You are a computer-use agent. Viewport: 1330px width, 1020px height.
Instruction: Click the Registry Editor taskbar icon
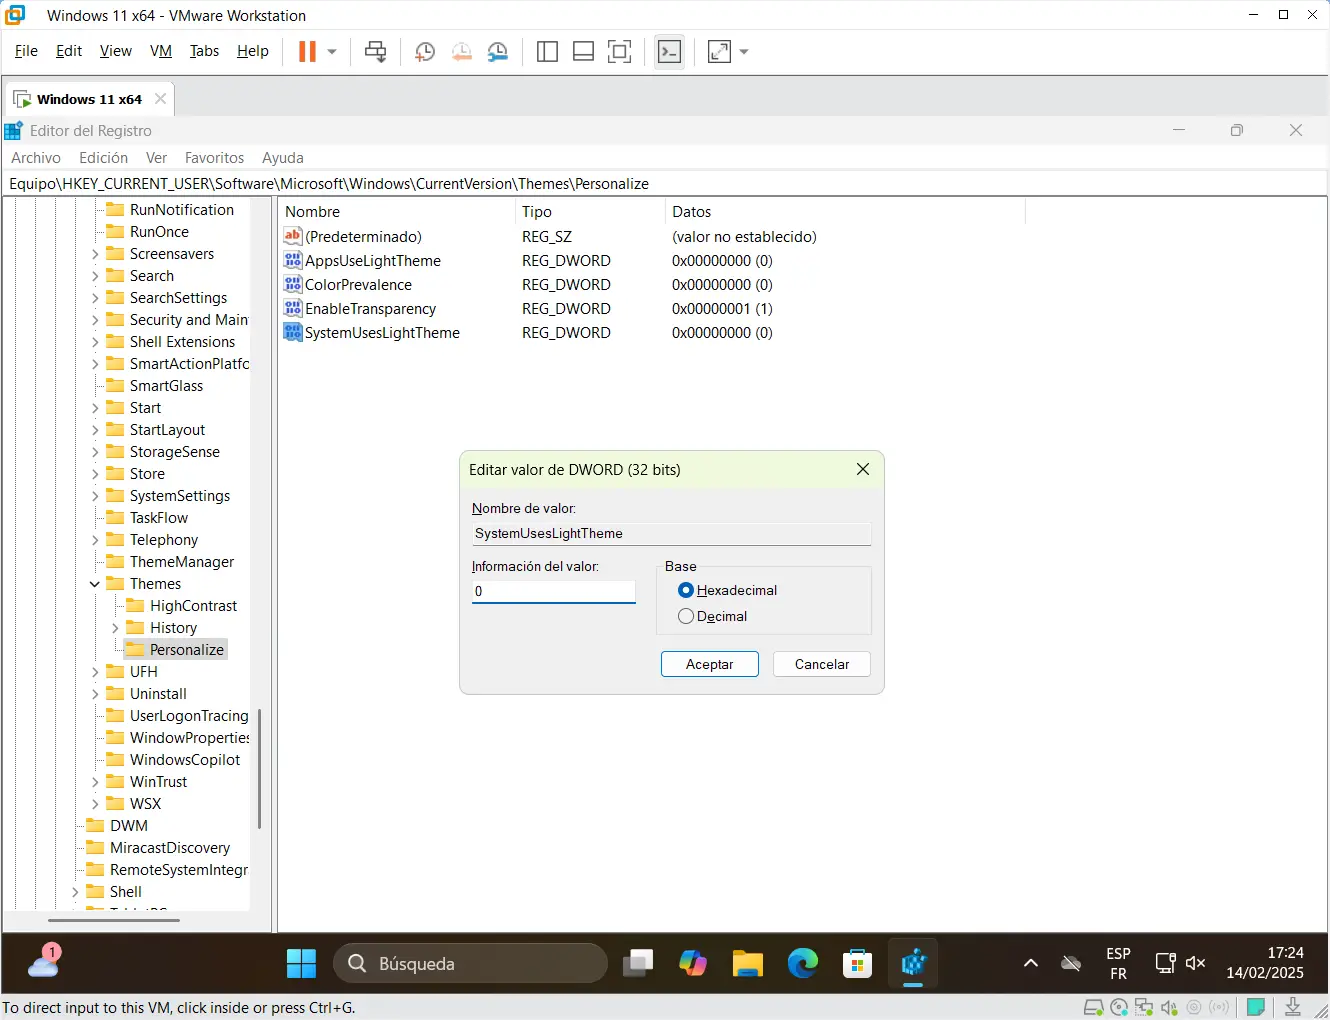(x=913, y=963)
